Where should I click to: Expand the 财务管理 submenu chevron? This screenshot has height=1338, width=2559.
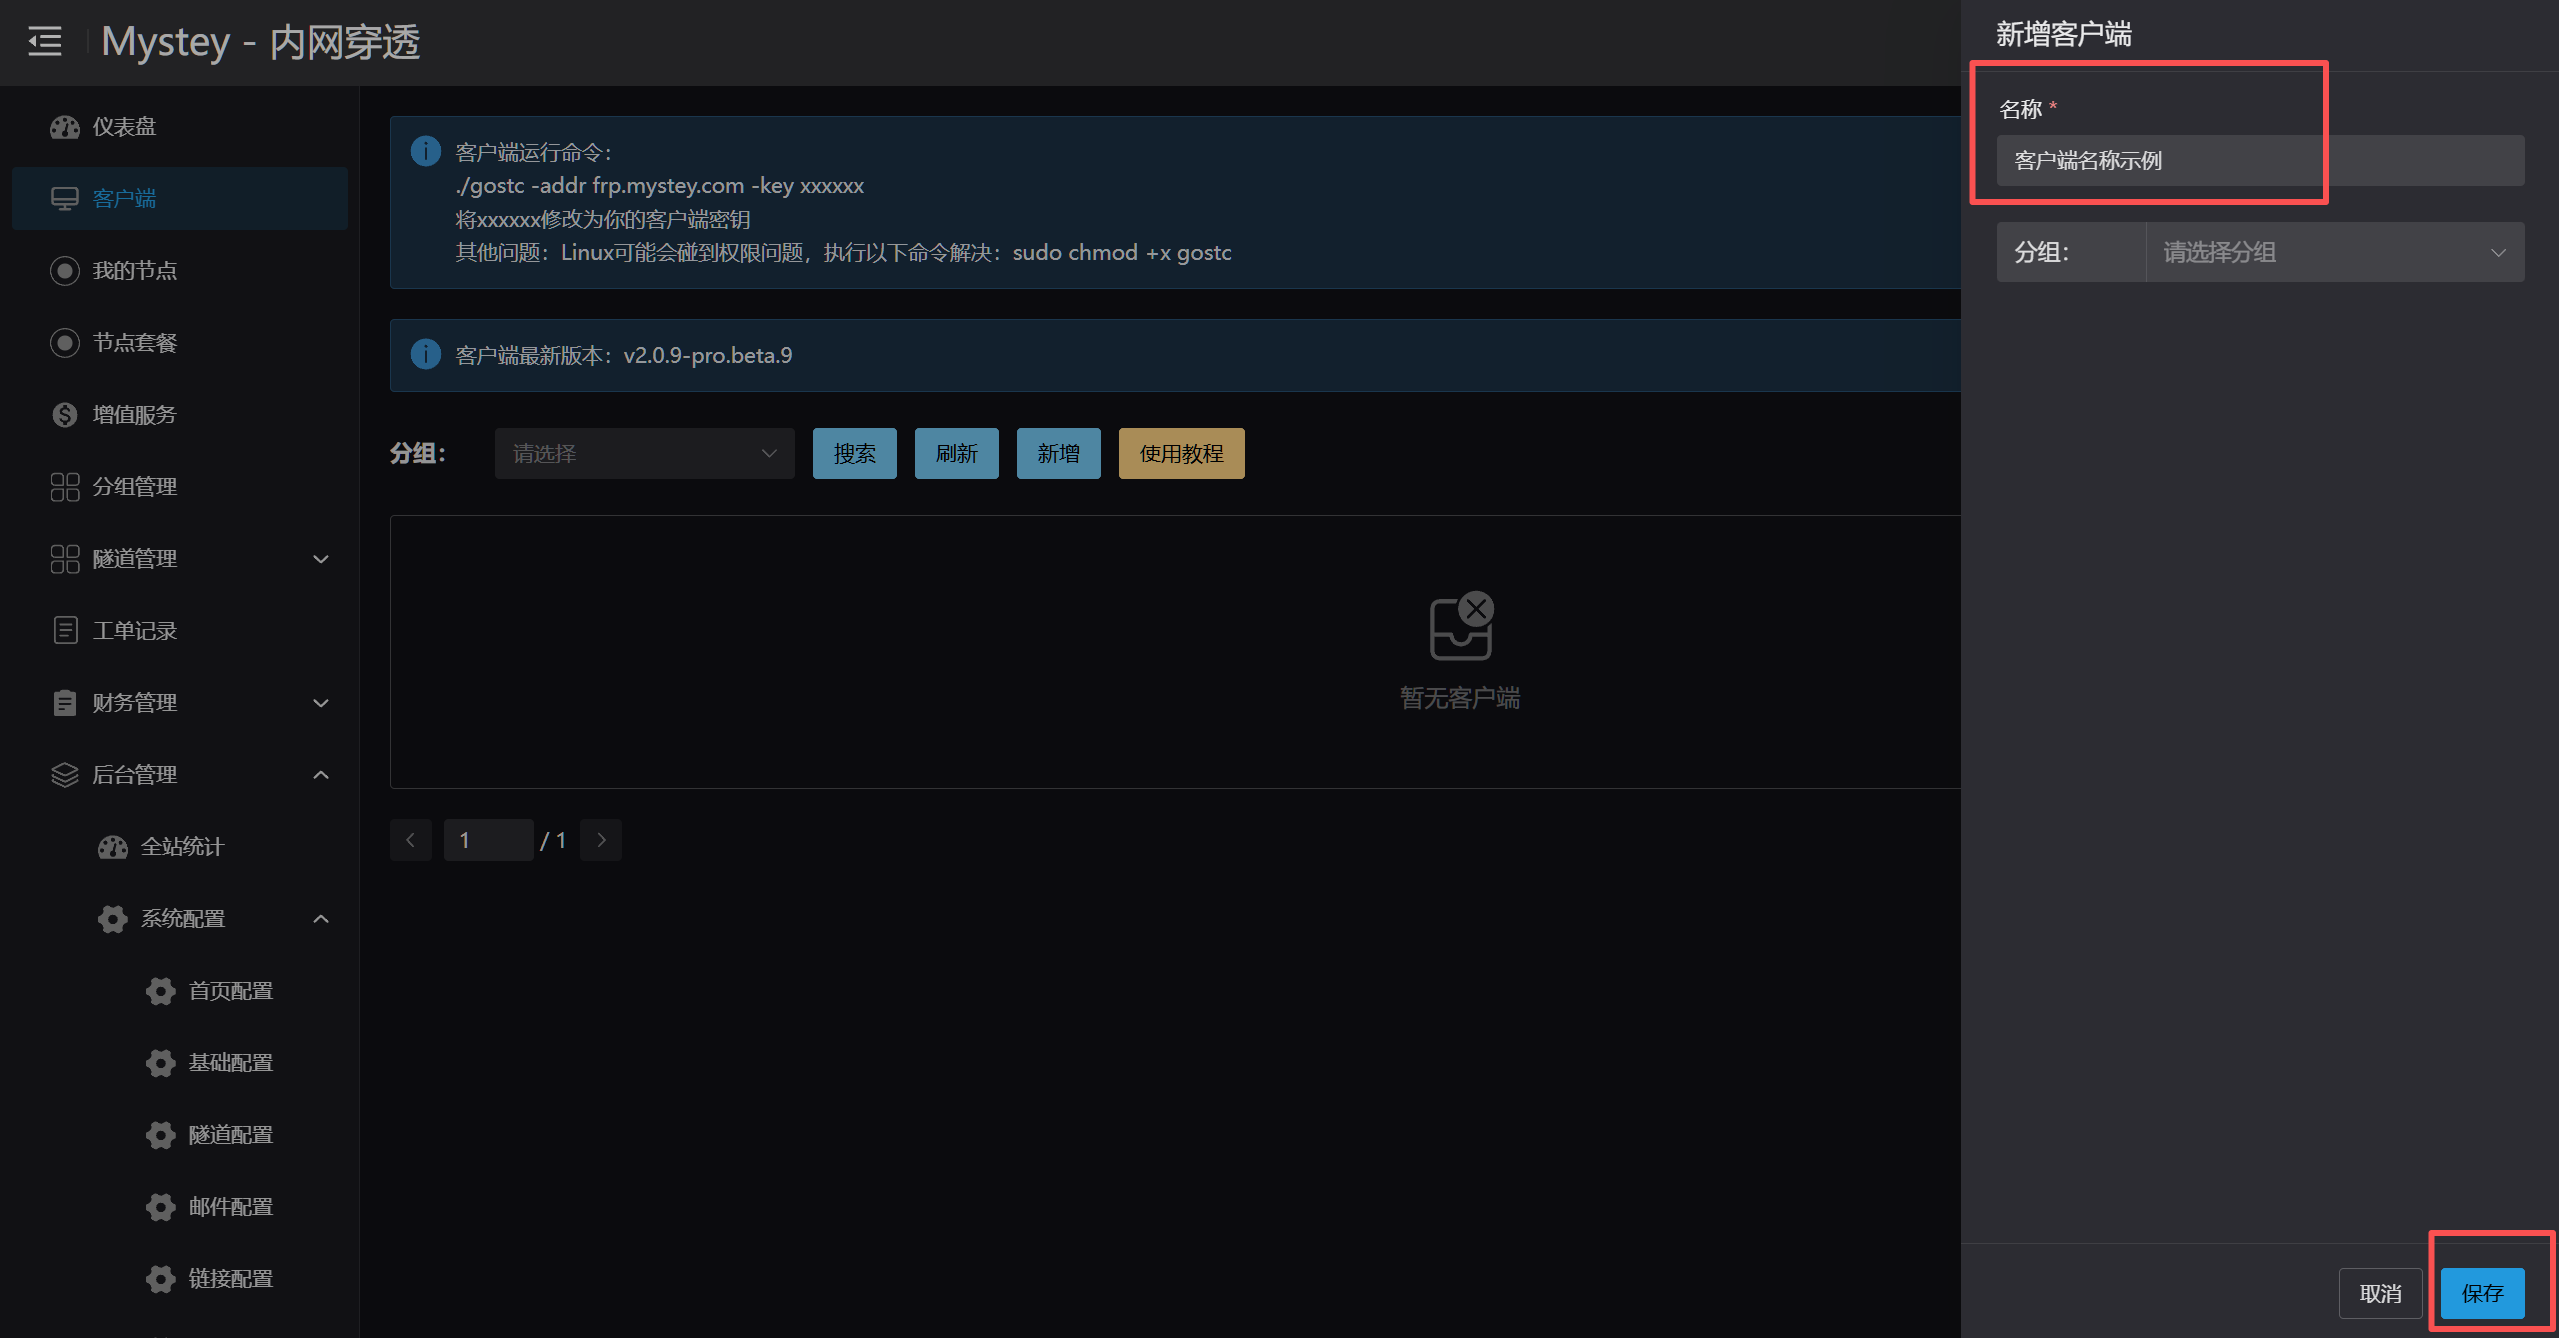coord(321,703)
